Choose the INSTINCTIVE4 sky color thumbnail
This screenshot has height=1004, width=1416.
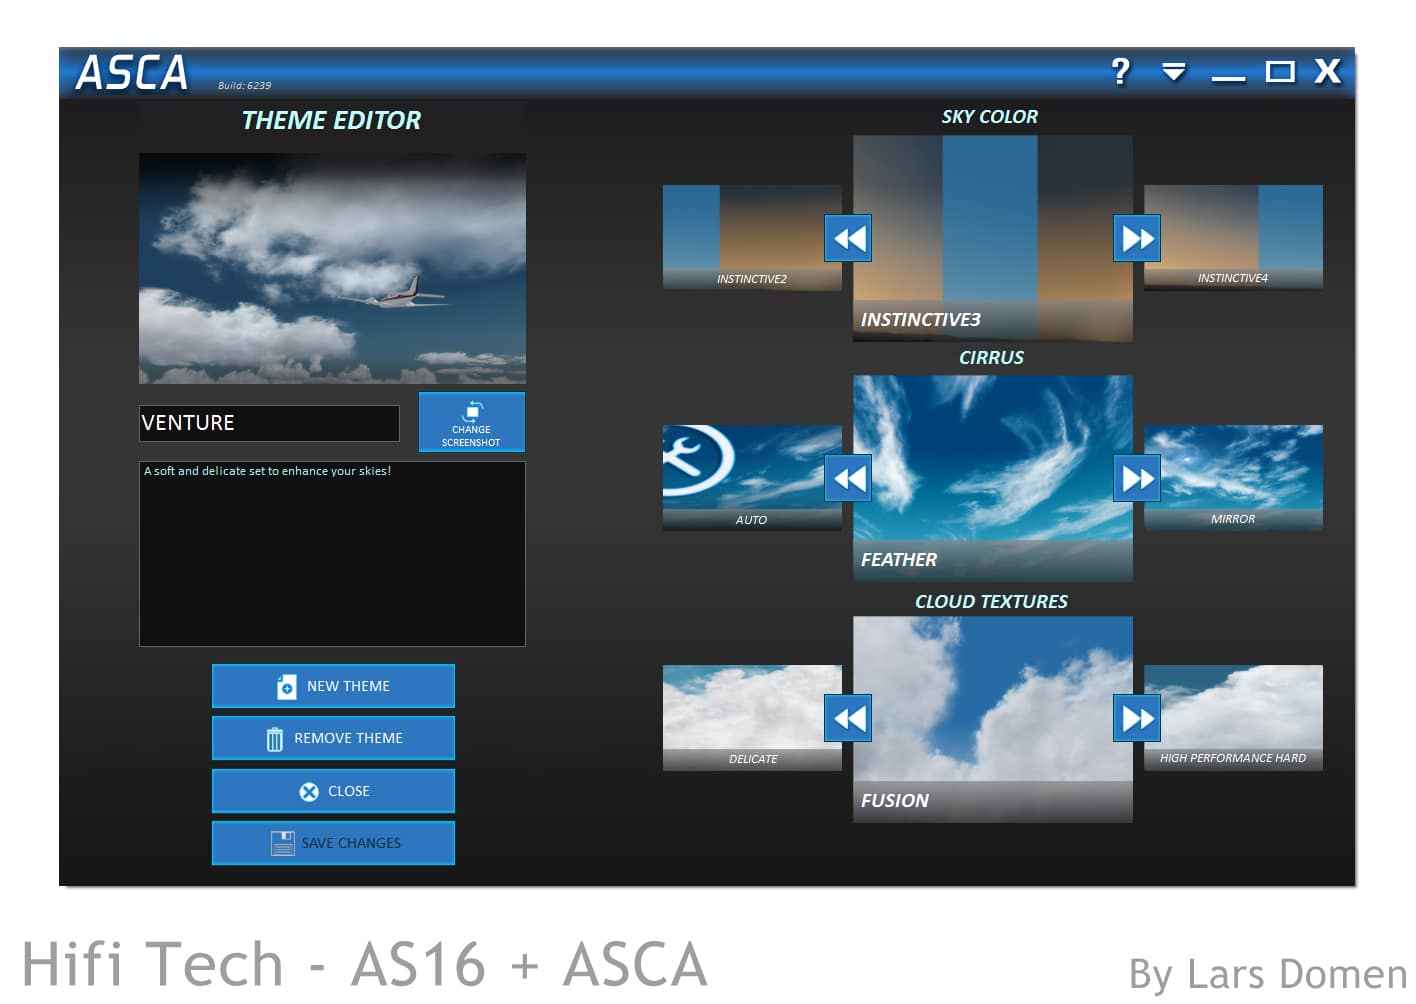point(1234,237)
